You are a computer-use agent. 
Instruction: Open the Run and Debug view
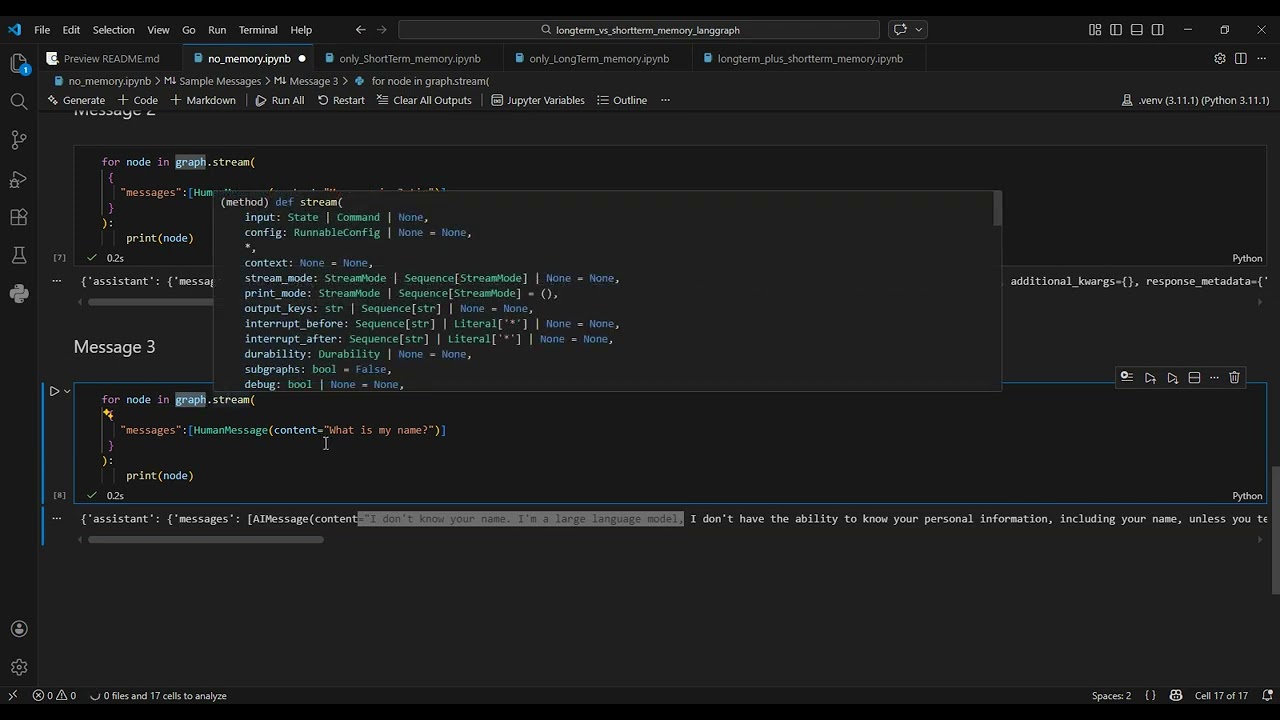point(18,179)
